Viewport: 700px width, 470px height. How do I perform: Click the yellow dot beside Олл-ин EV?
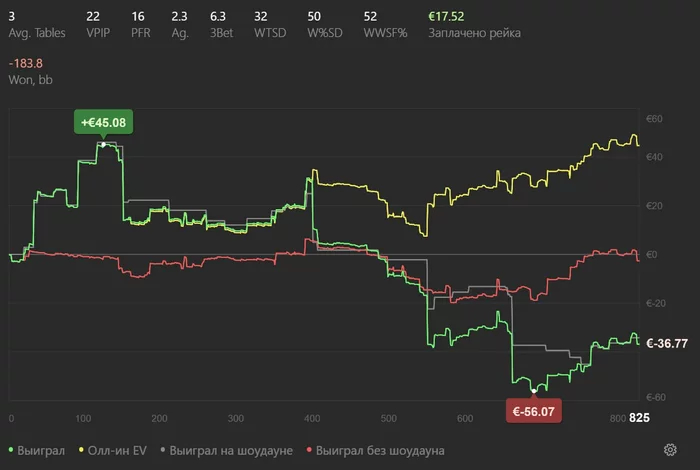pos(78,451)
